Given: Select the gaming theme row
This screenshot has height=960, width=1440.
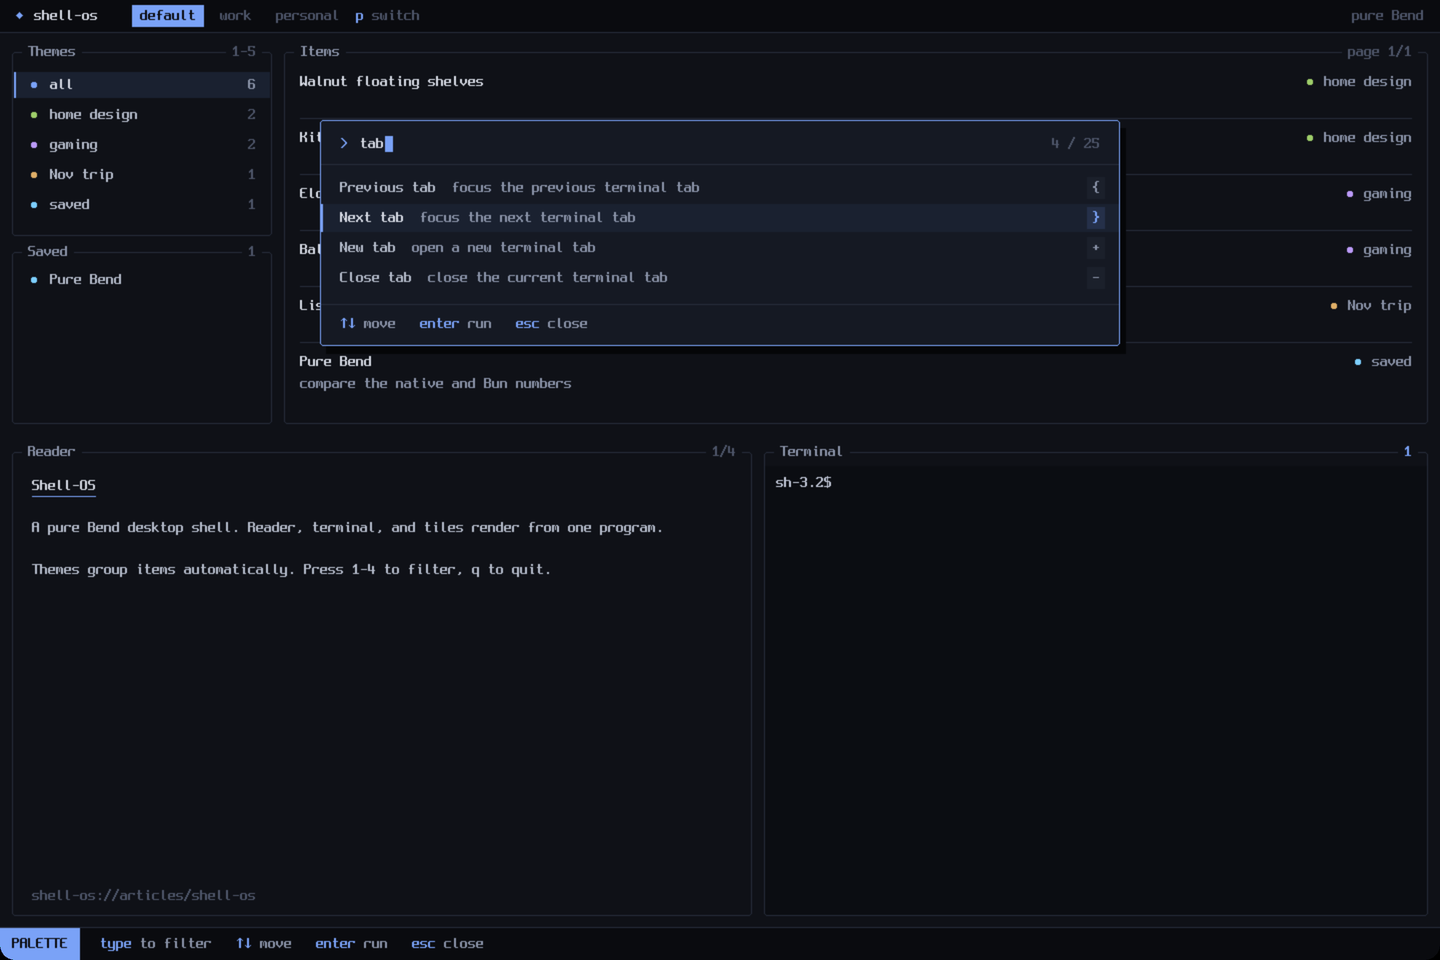Looking at the screenshot, I should pyautogui.click(x=142, y=144).
